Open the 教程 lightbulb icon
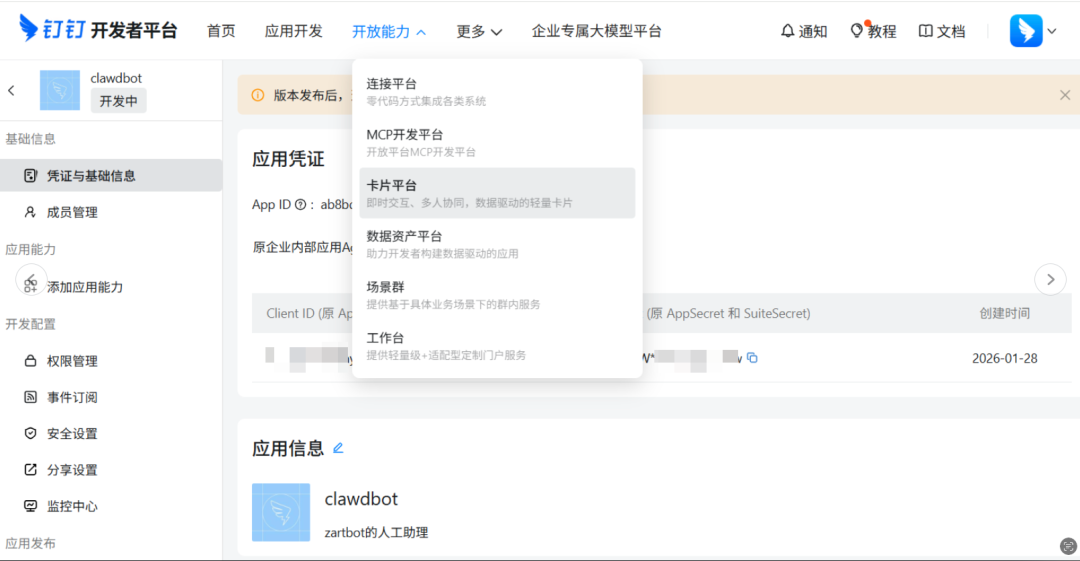The height and width of the screenshot is (561, 1080). tap(856, 31)
